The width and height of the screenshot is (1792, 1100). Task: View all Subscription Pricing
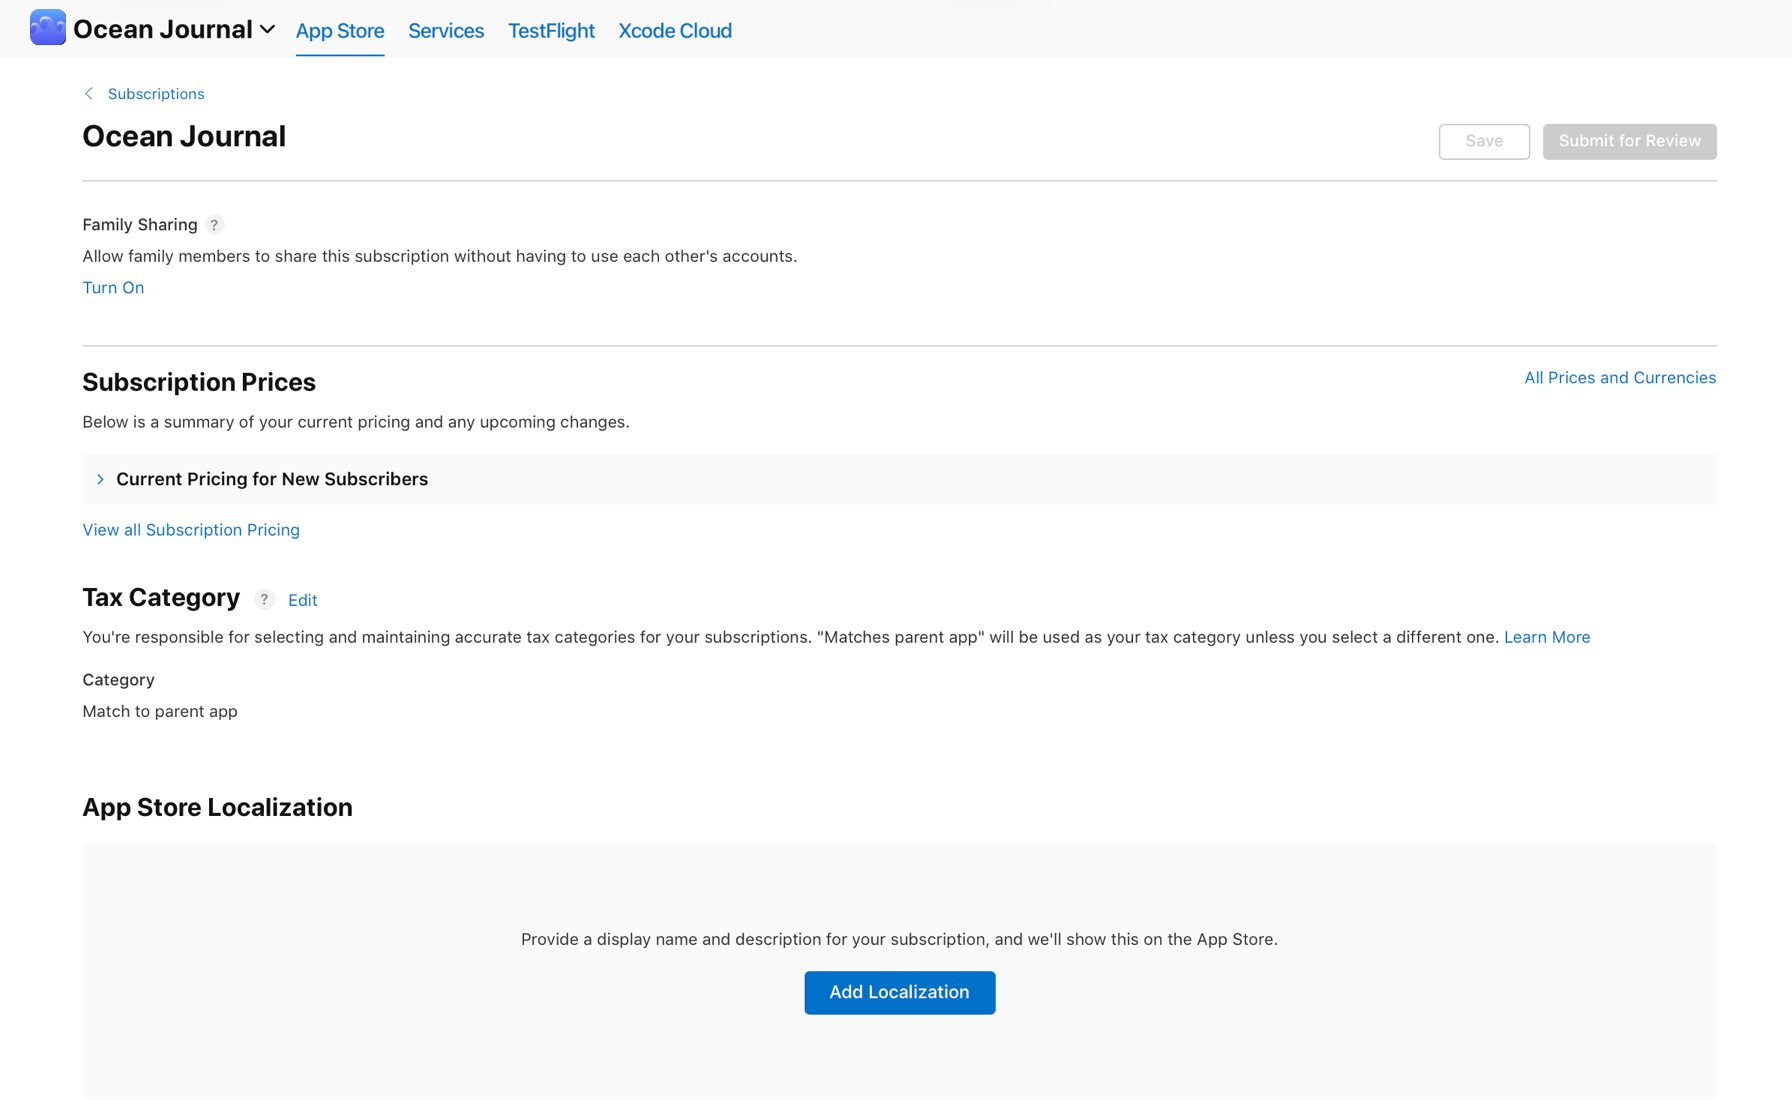coord(190,529)
